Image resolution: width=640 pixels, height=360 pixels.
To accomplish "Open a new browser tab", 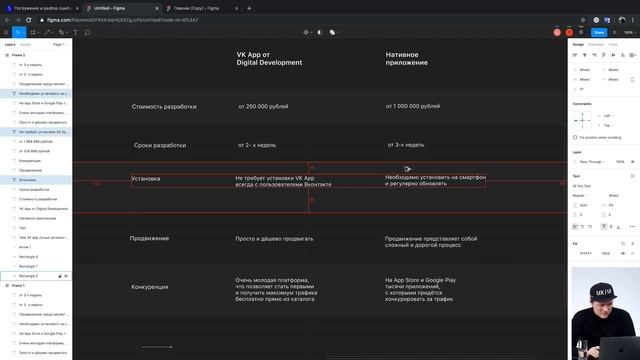I will click(x=249, y=8).
